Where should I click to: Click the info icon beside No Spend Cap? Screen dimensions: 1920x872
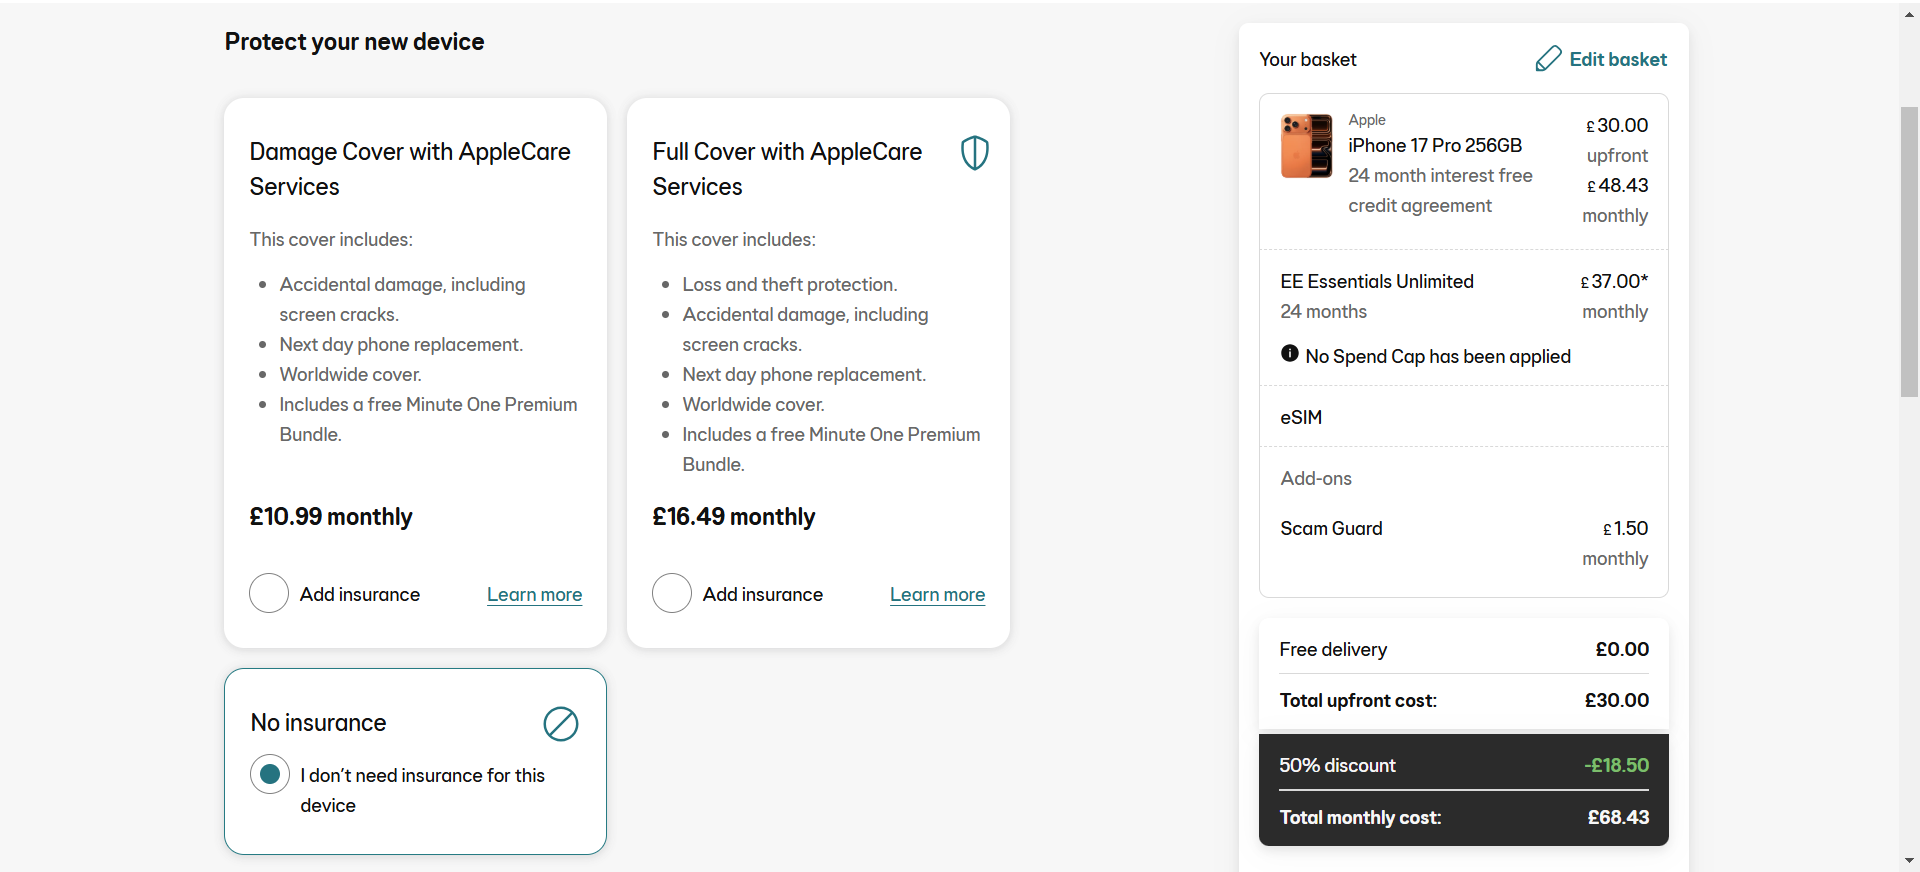tap(1290, 354)
